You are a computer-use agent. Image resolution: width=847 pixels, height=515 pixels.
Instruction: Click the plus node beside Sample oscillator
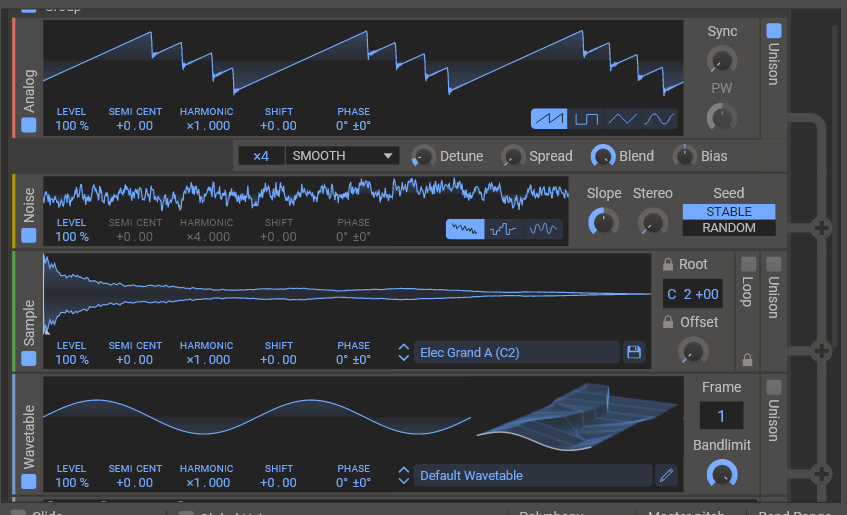point(821,351)
